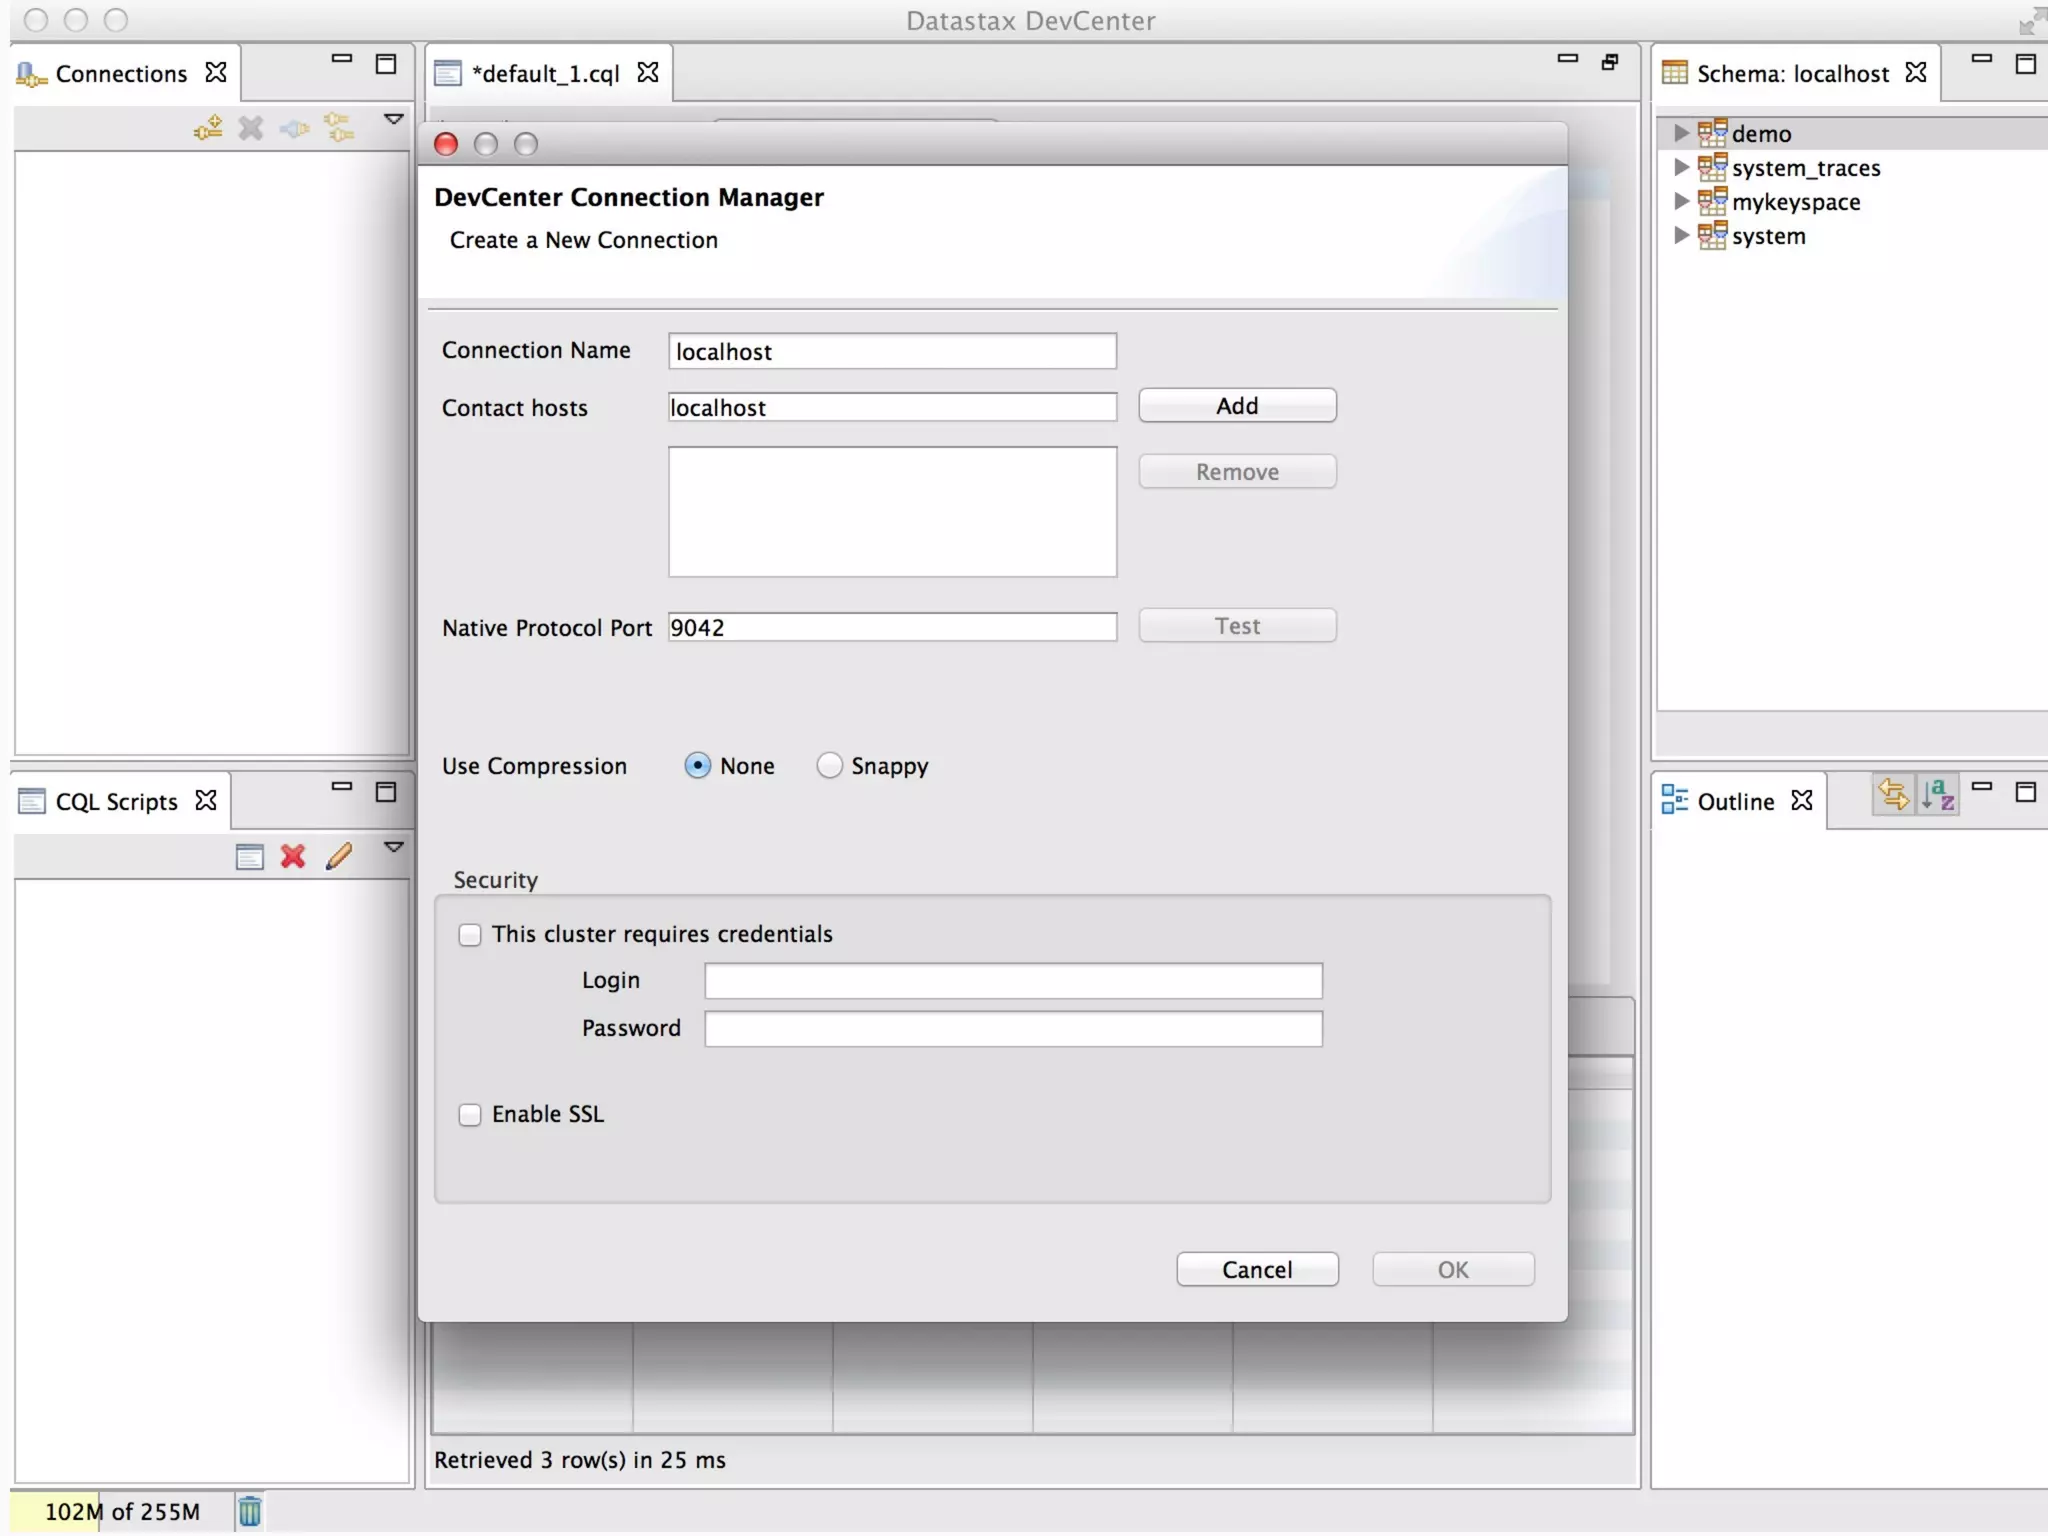This screenshot has height=1536, width=2048.
Task: Switch to the default_1.cql editor tab
Action: [x=545, y=74]
